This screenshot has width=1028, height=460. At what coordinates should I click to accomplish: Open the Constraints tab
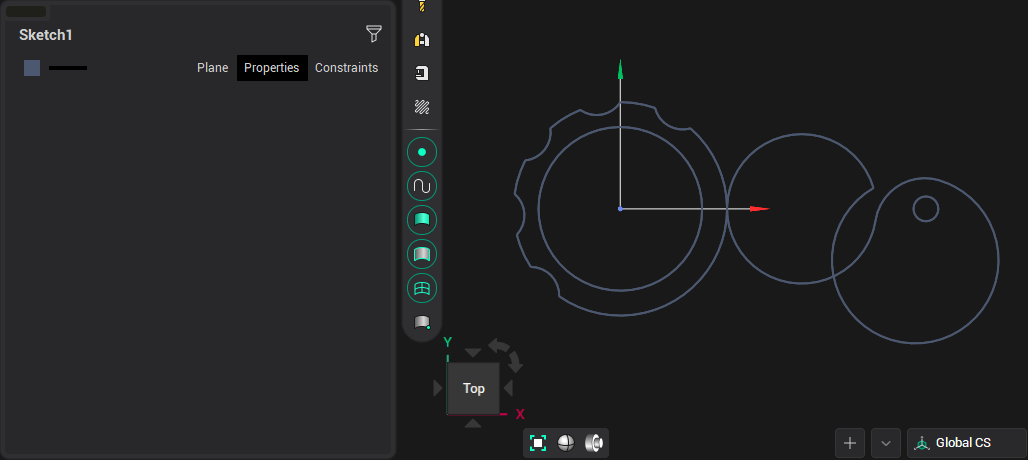coord(346,68)
